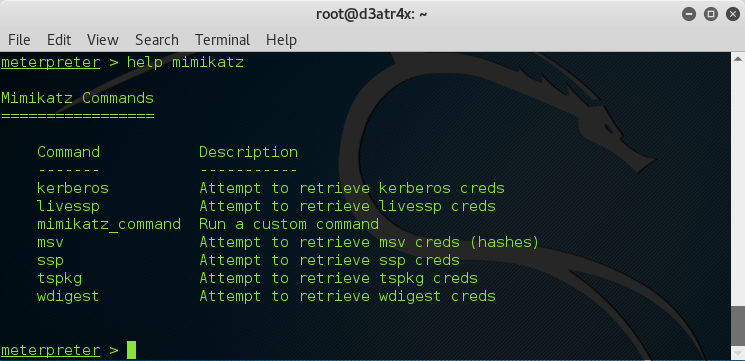Click 'Attempt to retrieve msv creds (hashes)'
This screenshot has width=745, height=361.
pos(369,242)
